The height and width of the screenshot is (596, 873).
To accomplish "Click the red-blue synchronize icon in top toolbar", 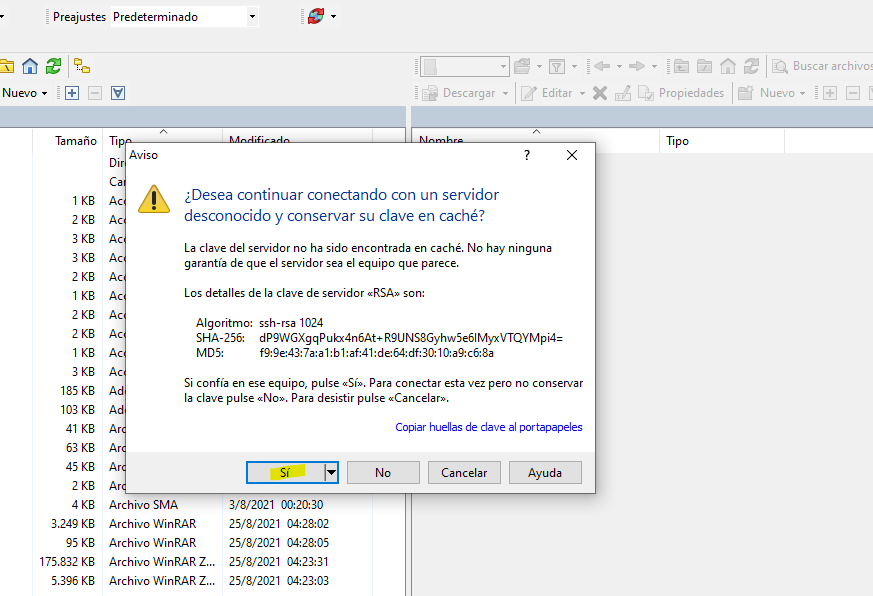I will tap(315, 17).
